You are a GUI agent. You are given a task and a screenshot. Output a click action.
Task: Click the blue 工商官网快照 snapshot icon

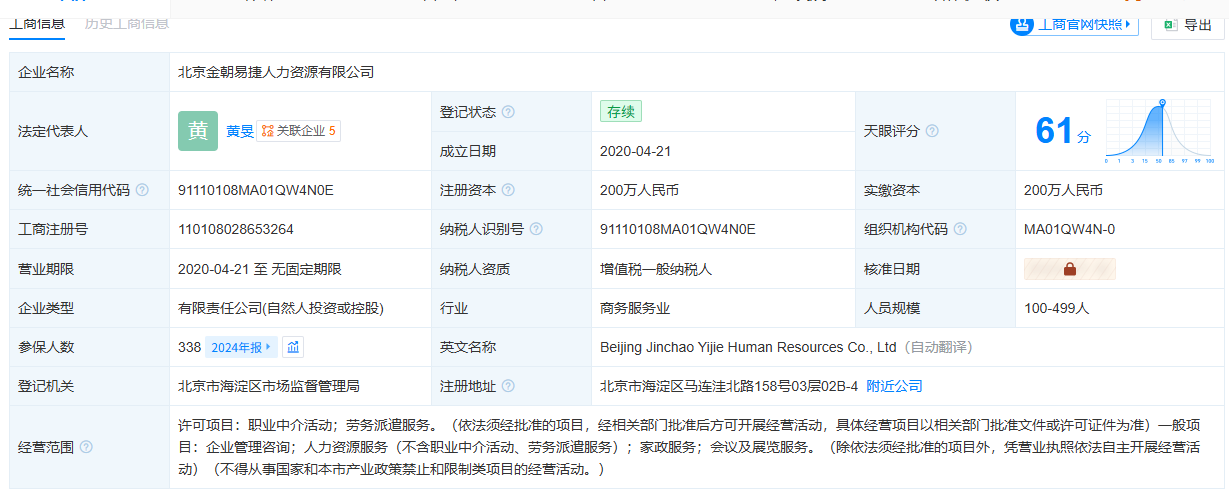coord(1022,25)
